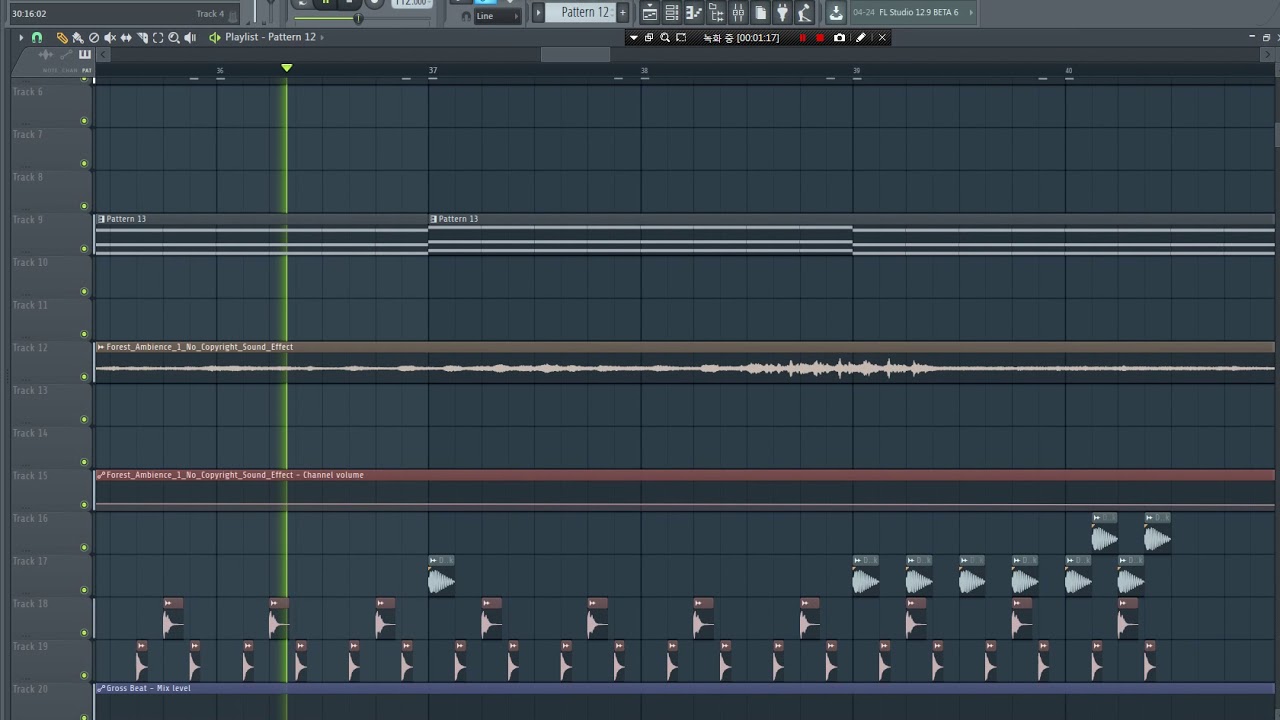Toggle the magnet snap icon in playlist toolbar

37,37
